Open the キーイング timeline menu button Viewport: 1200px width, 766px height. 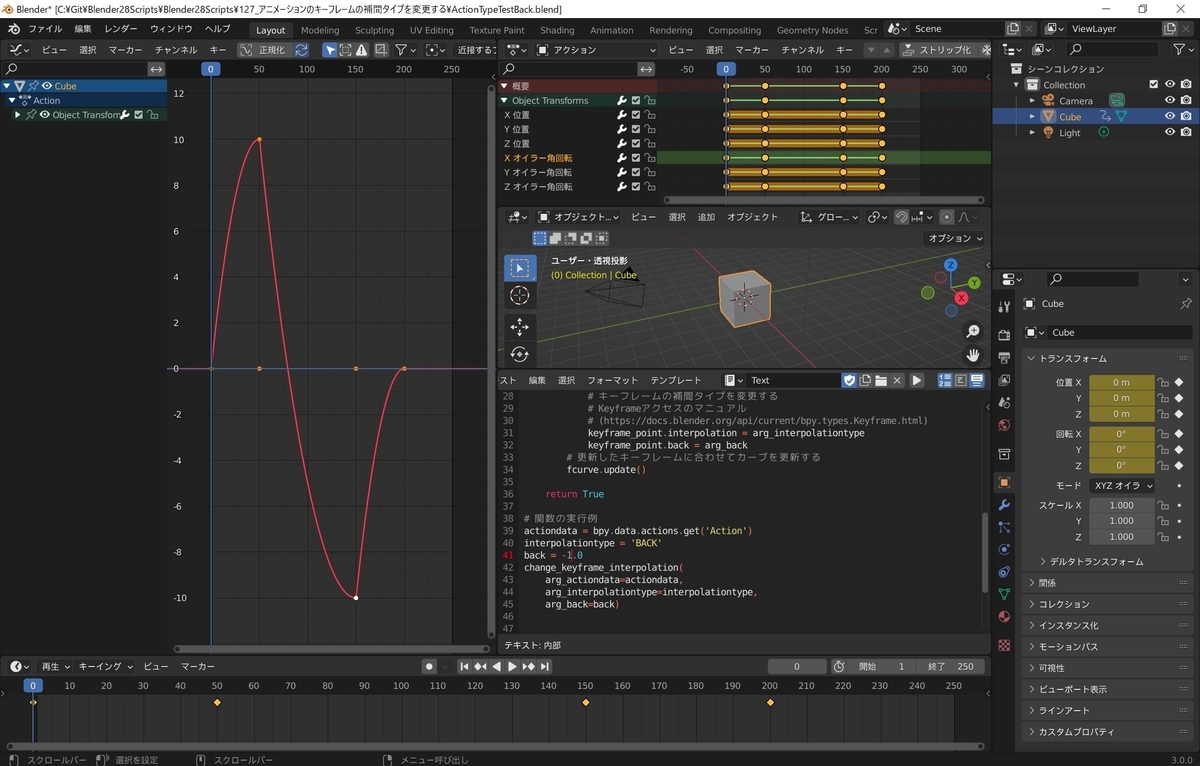[x=105, y=666]
